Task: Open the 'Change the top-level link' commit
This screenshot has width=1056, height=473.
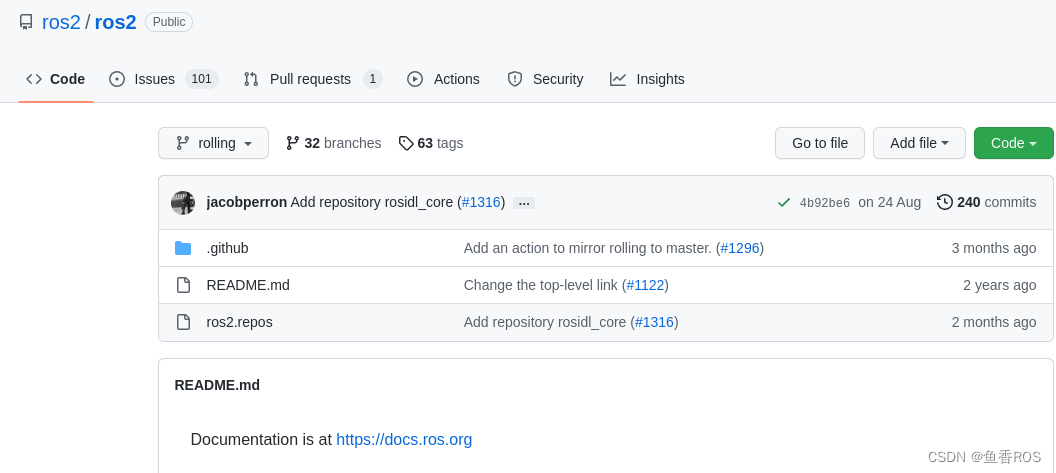Action: pyautogui.click(x=540, y=286)
